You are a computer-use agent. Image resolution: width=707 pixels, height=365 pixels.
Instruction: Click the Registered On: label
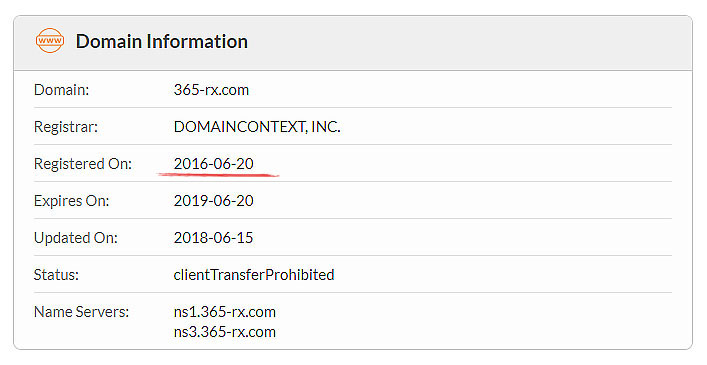coord(83,164)
